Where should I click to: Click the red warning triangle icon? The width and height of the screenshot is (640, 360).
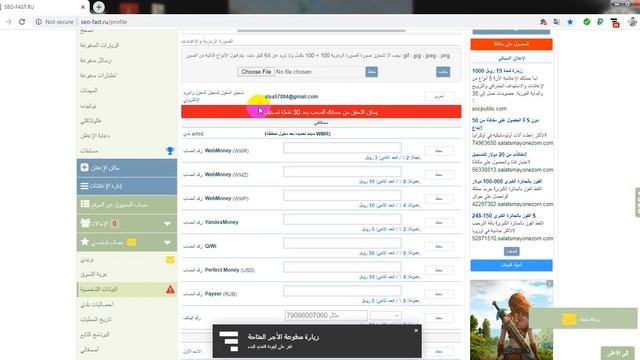(x=170, y=289)
